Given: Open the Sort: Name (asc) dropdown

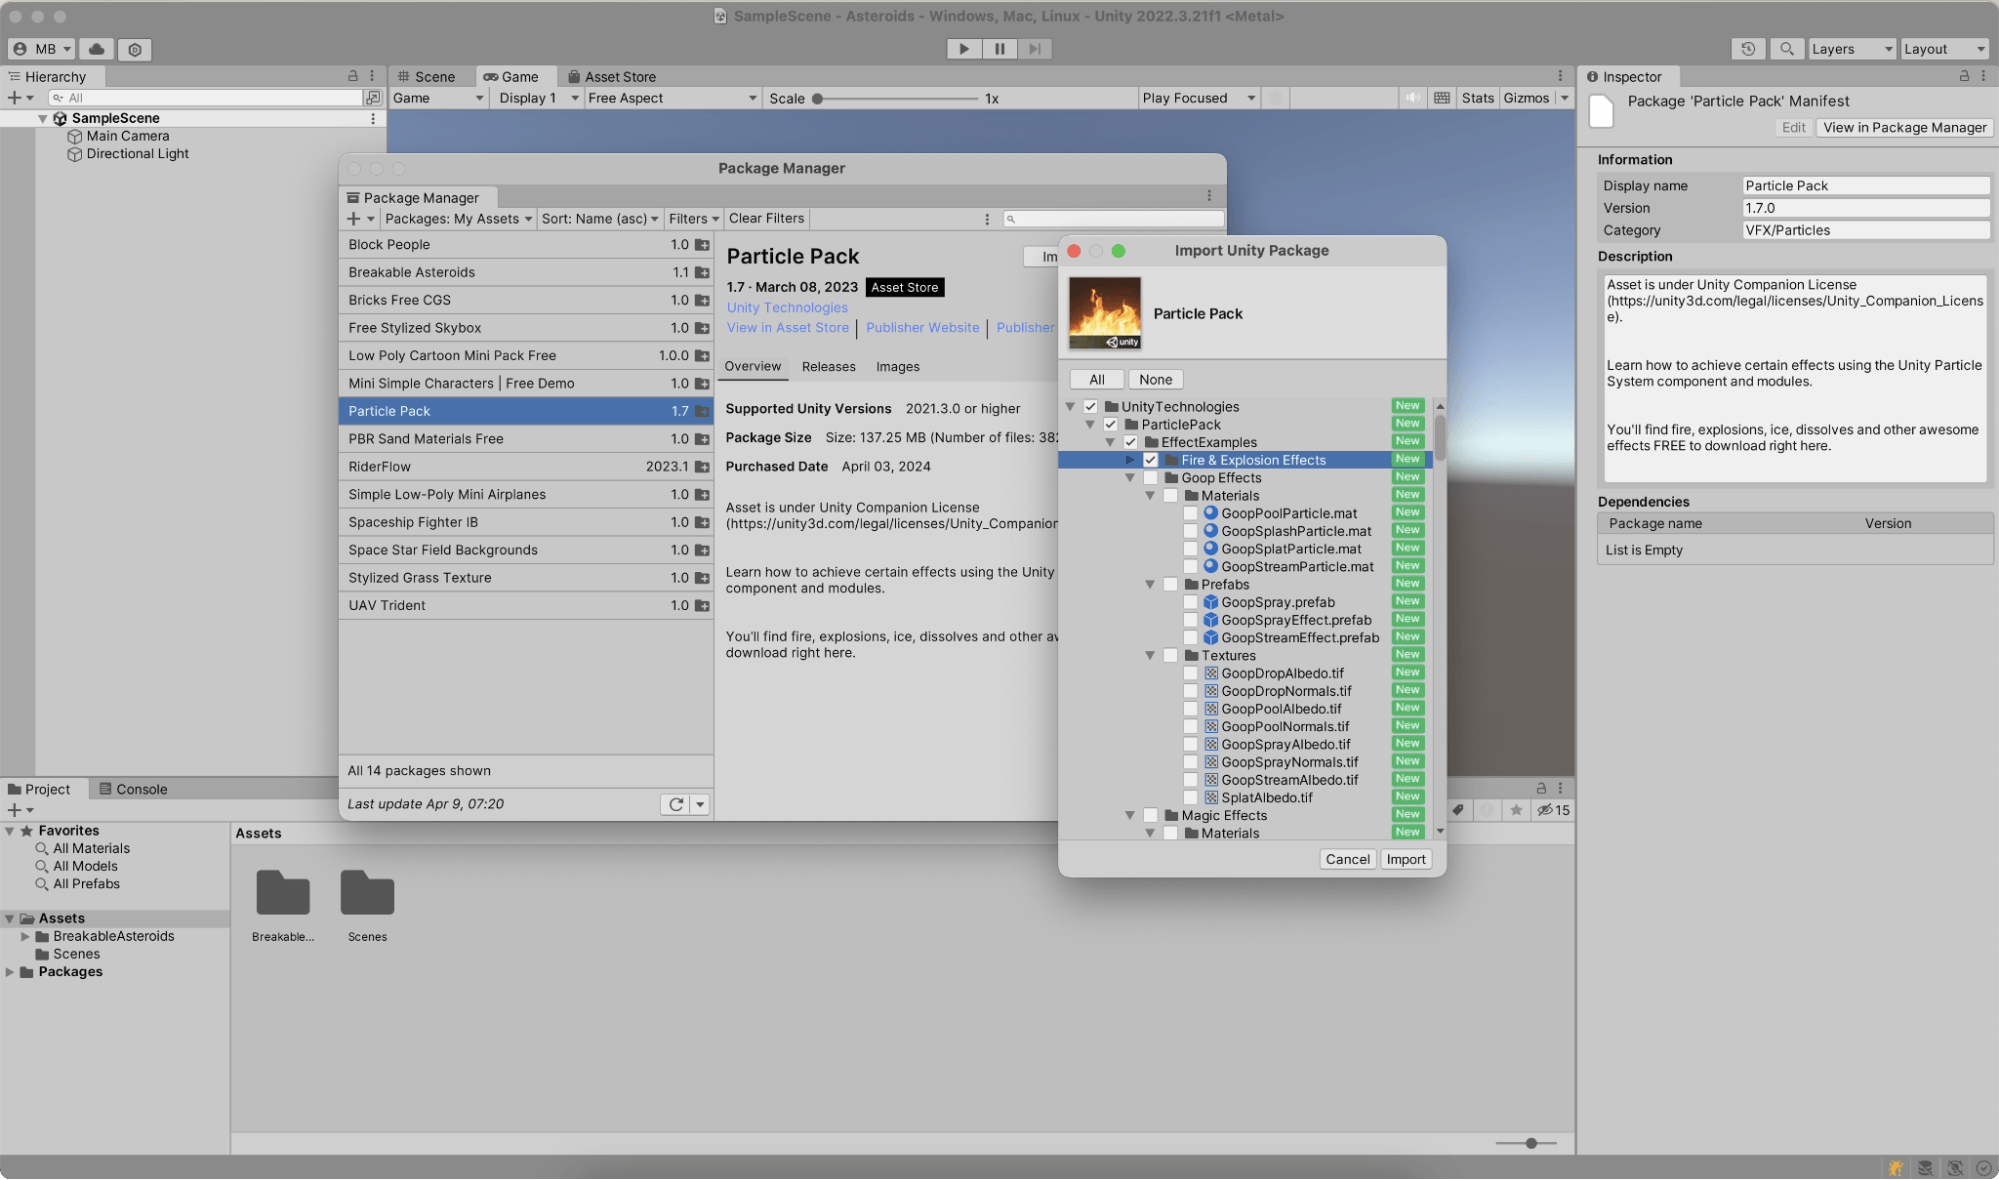Looking at the screenshot, I should tap(599, 218).
